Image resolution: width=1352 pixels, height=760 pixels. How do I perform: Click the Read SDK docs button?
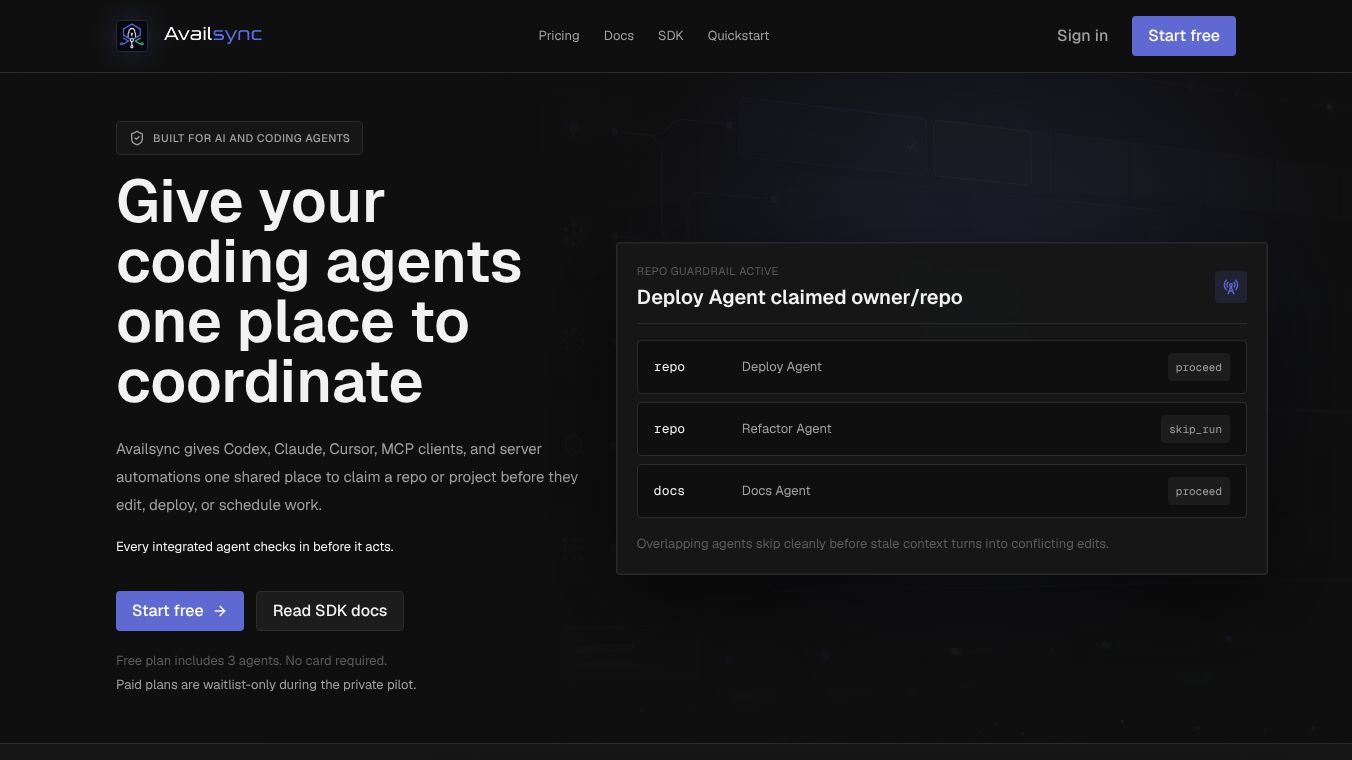tap(330, 611)
